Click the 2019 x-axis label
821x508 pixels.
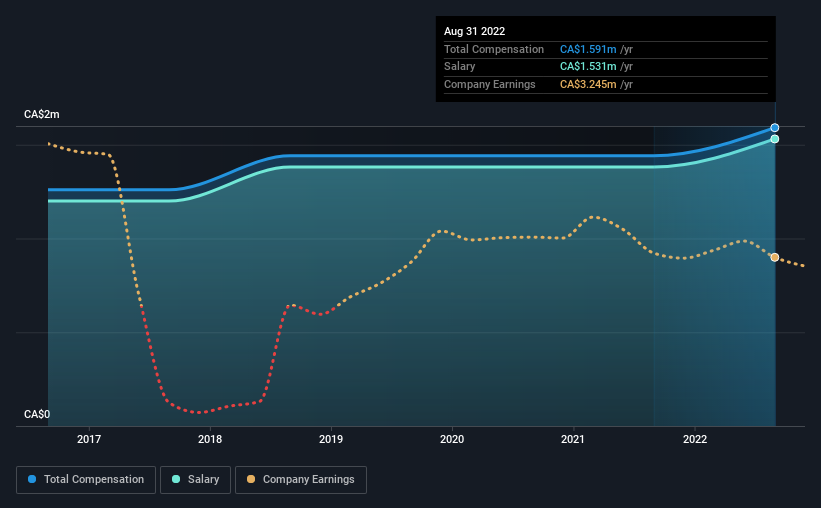[331, 439]
